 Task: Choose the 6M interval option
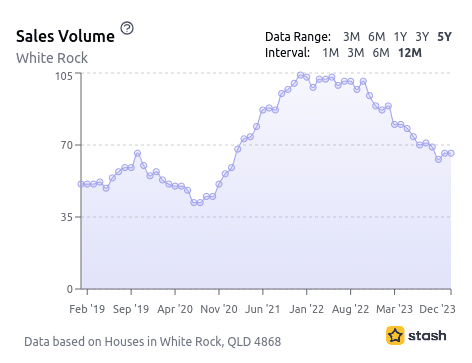381,53
